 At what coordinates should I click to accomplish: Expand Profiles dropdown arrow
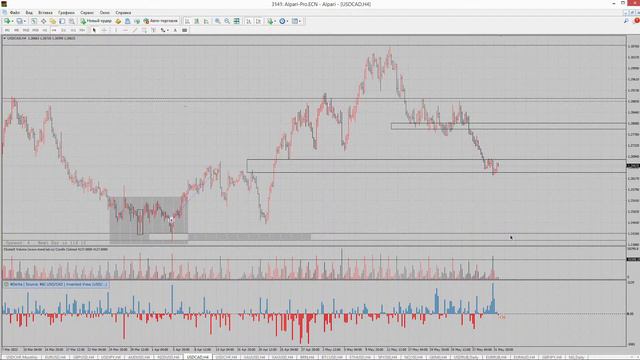25,21
